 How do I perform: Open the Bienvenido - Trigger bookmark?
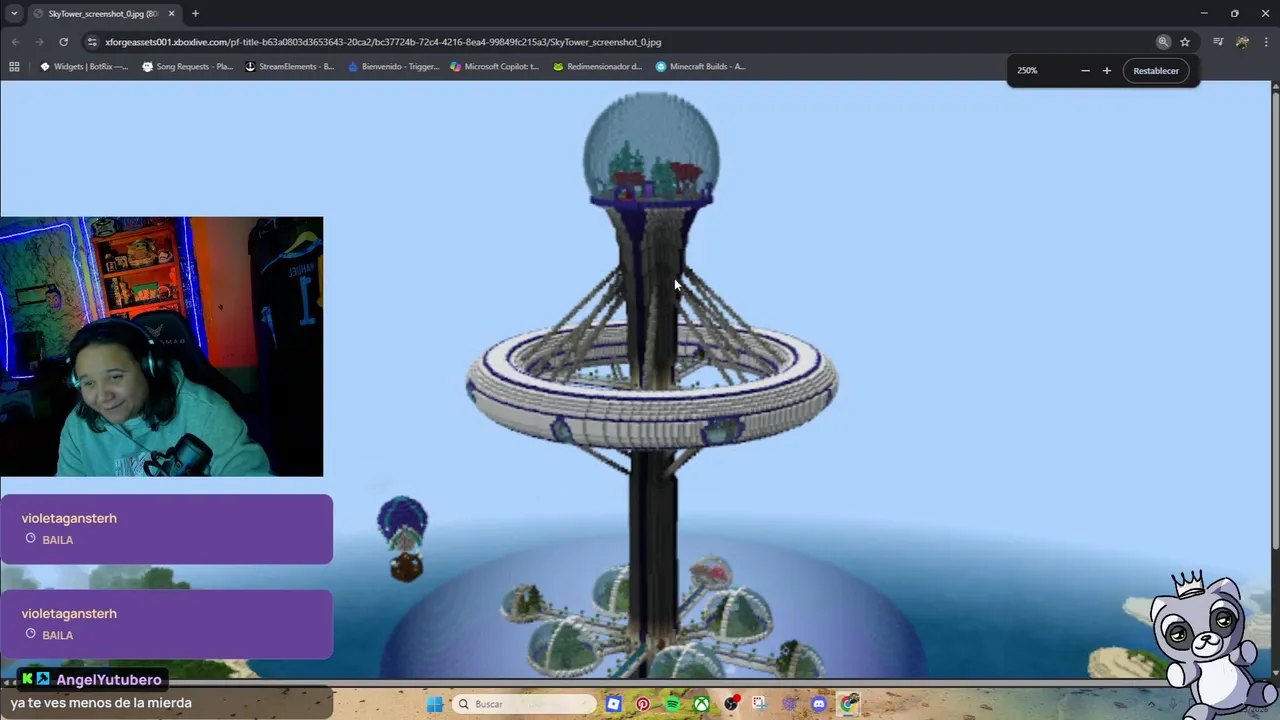[x=393, y=67]
